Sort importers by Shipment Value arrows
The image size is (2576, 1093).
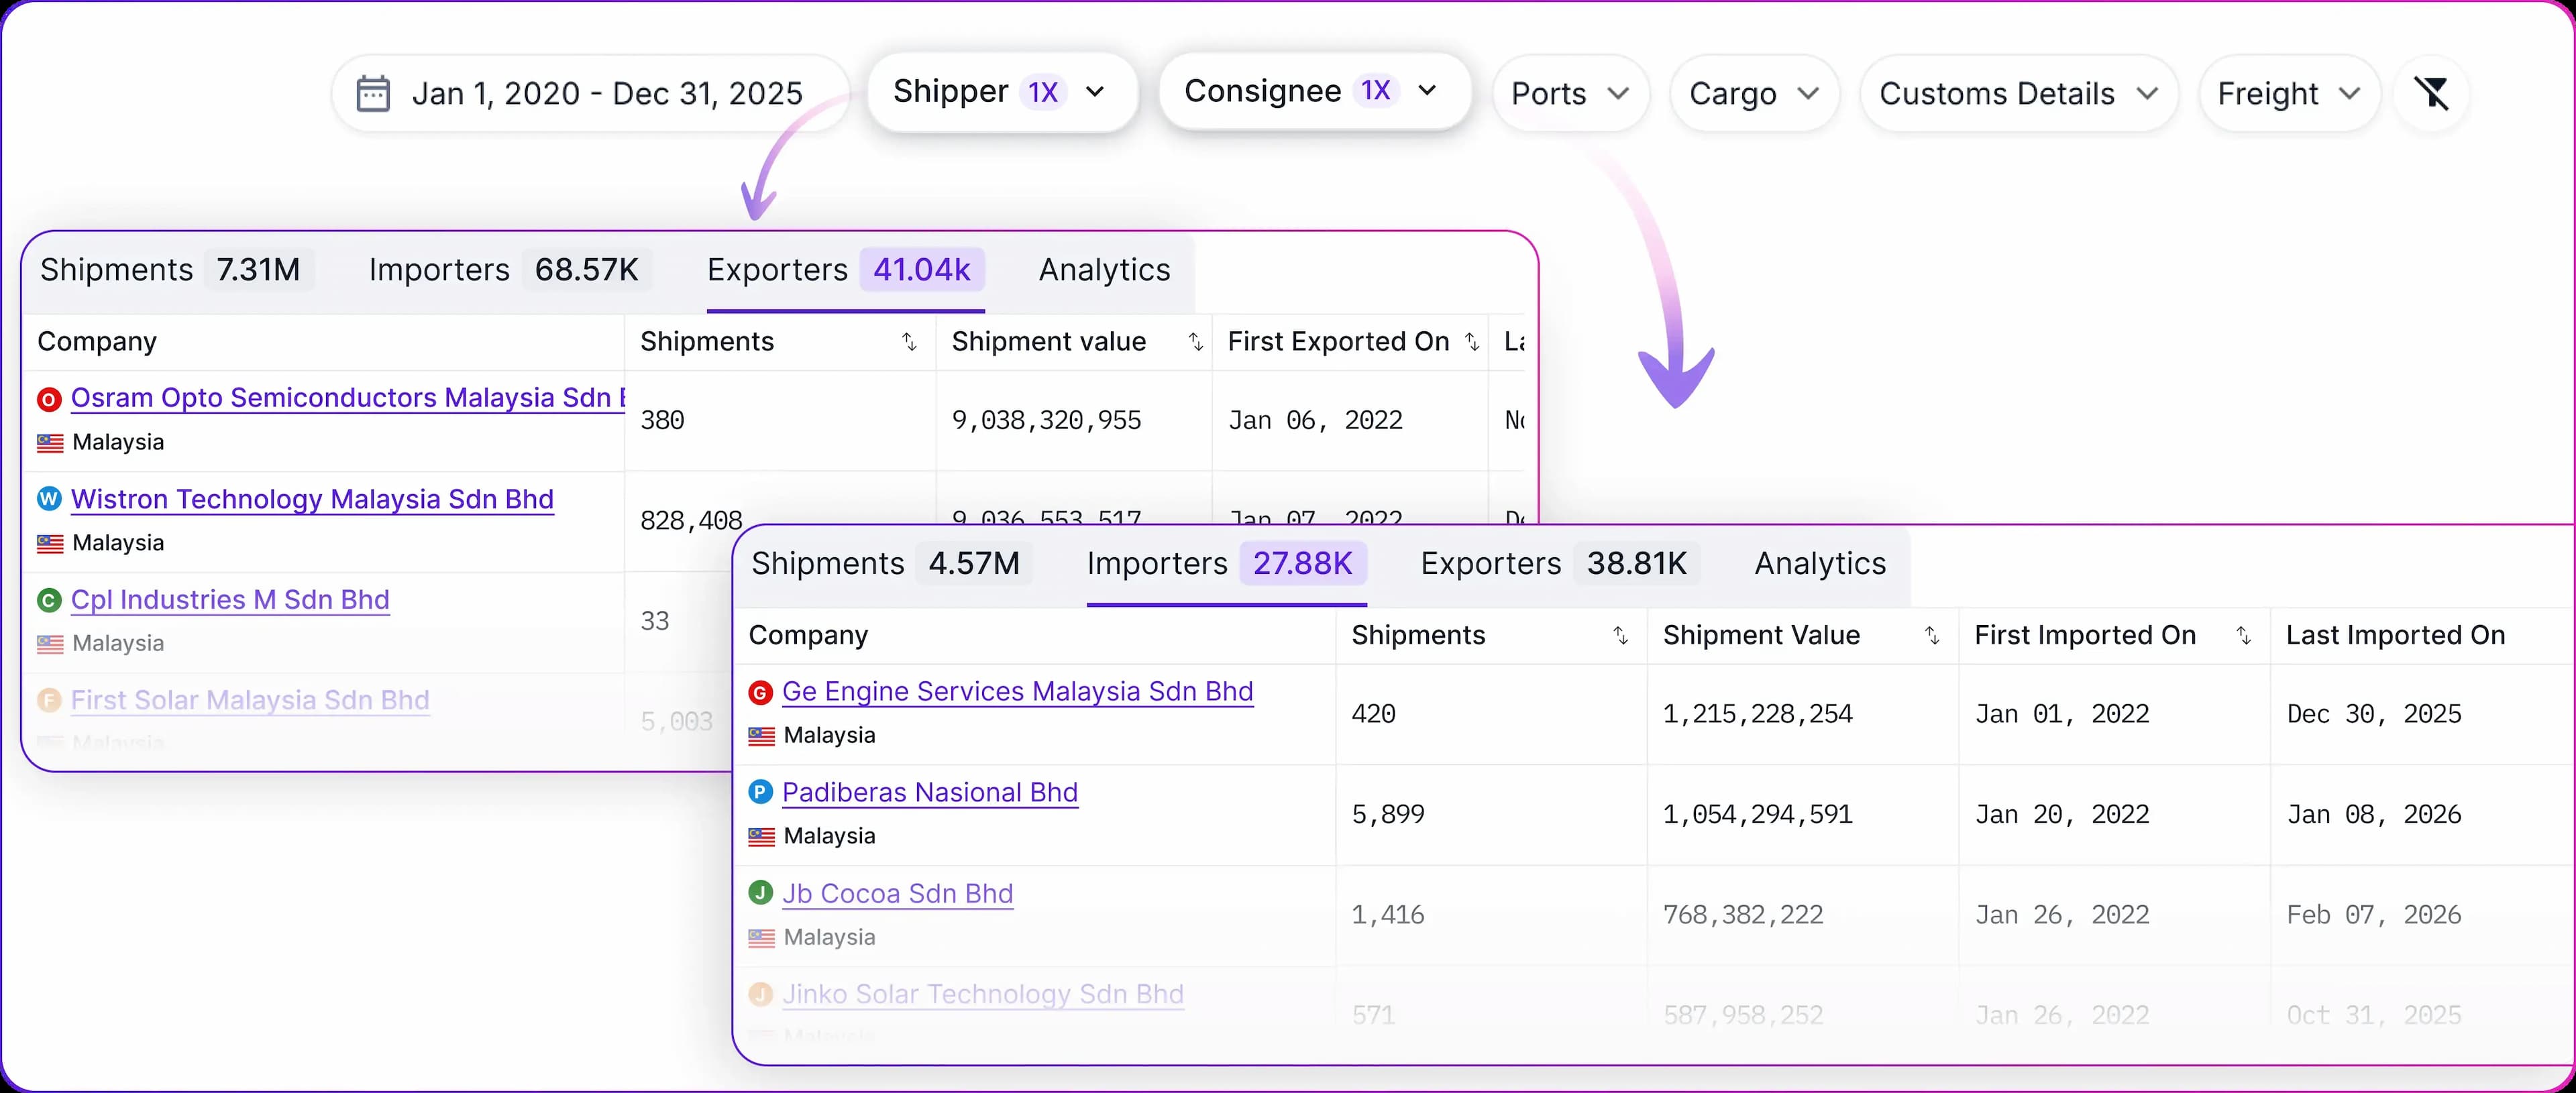pos(1932,636)
